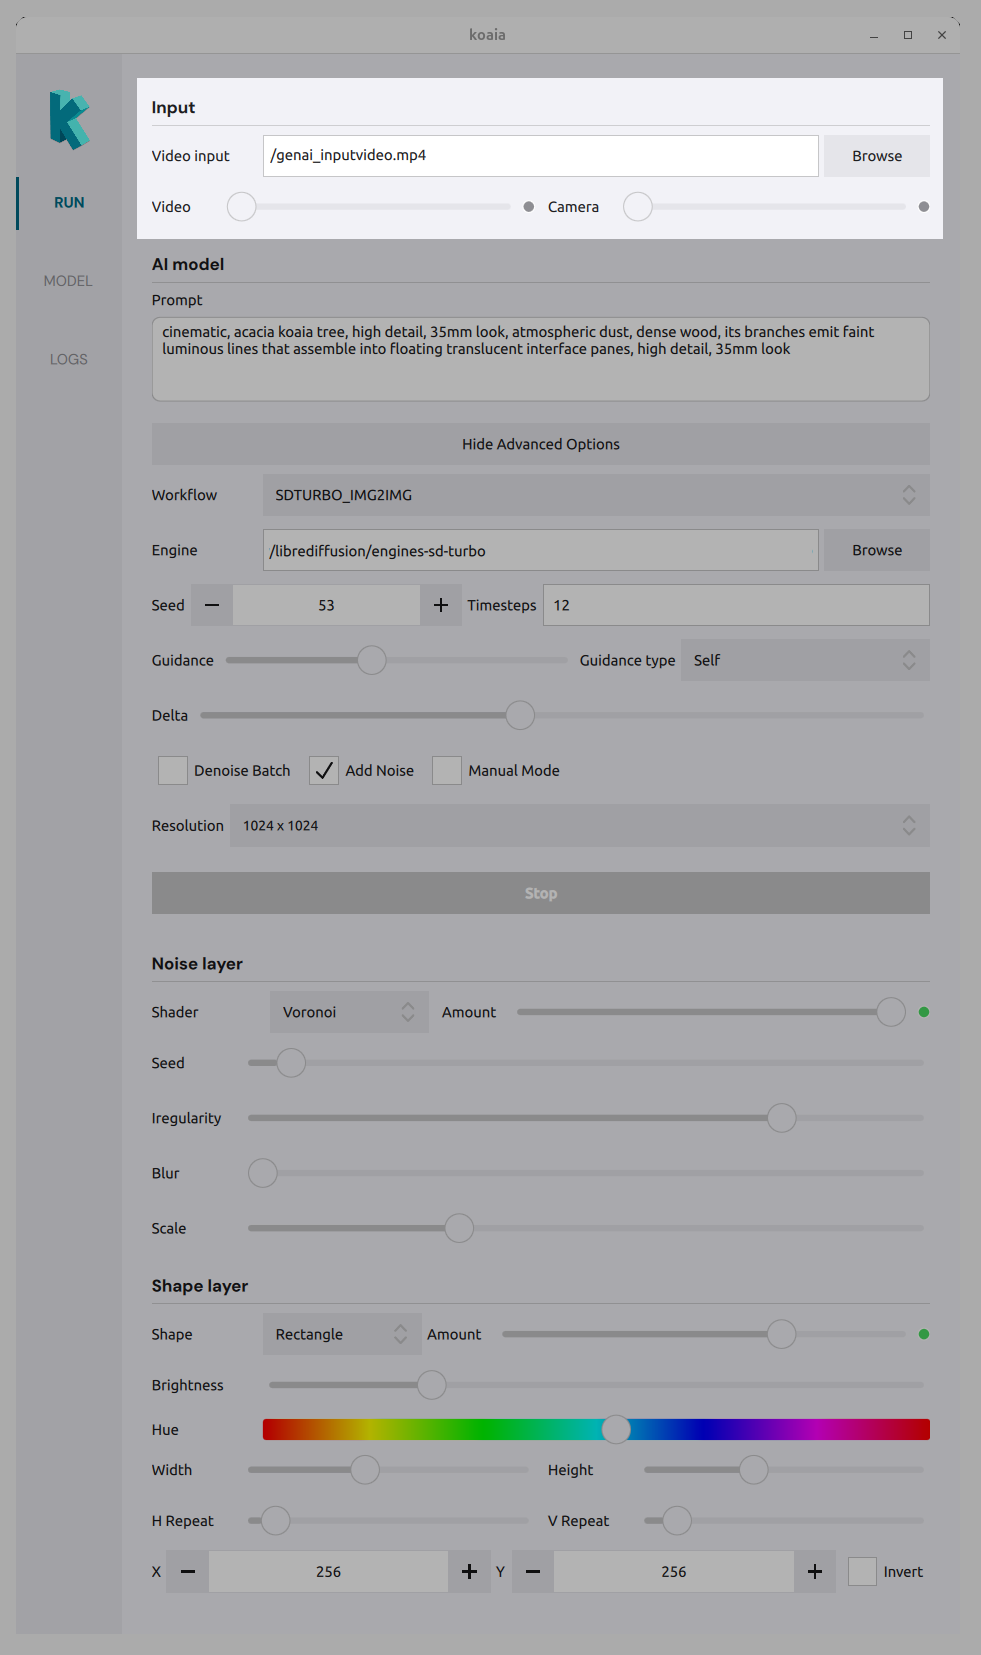This screenshot has width=981, height=1655.
Task: Open the Workflow dropdown SDTURBO_IMG2IMG
Action: pyautogui.click(x=595, y=495)
